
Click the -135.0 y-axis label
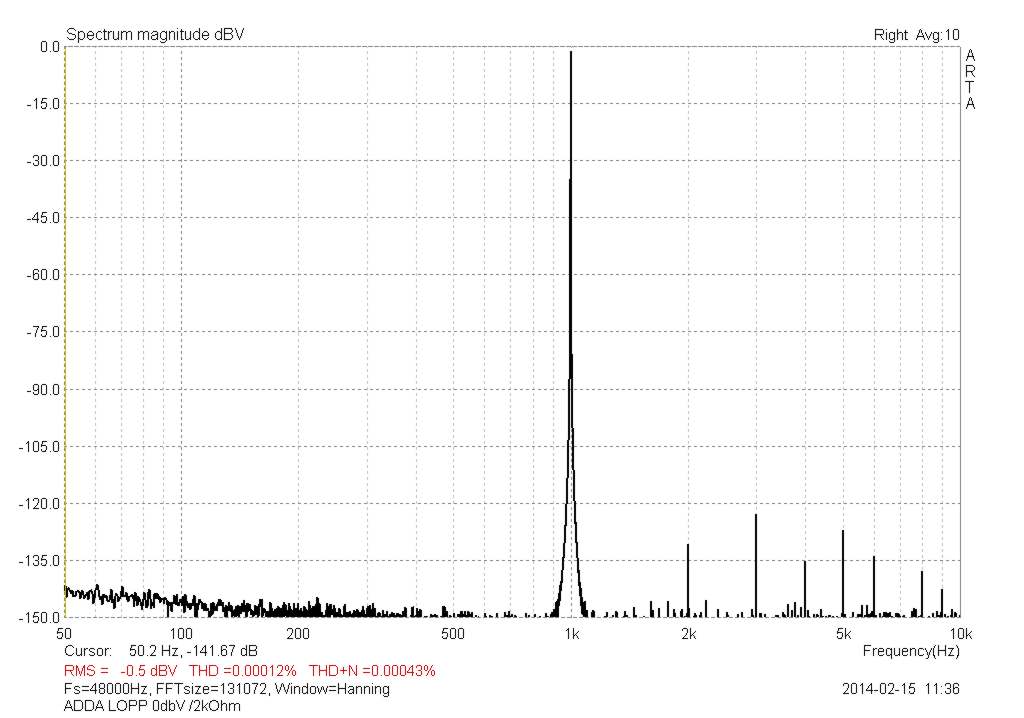[x=40, y=561]
